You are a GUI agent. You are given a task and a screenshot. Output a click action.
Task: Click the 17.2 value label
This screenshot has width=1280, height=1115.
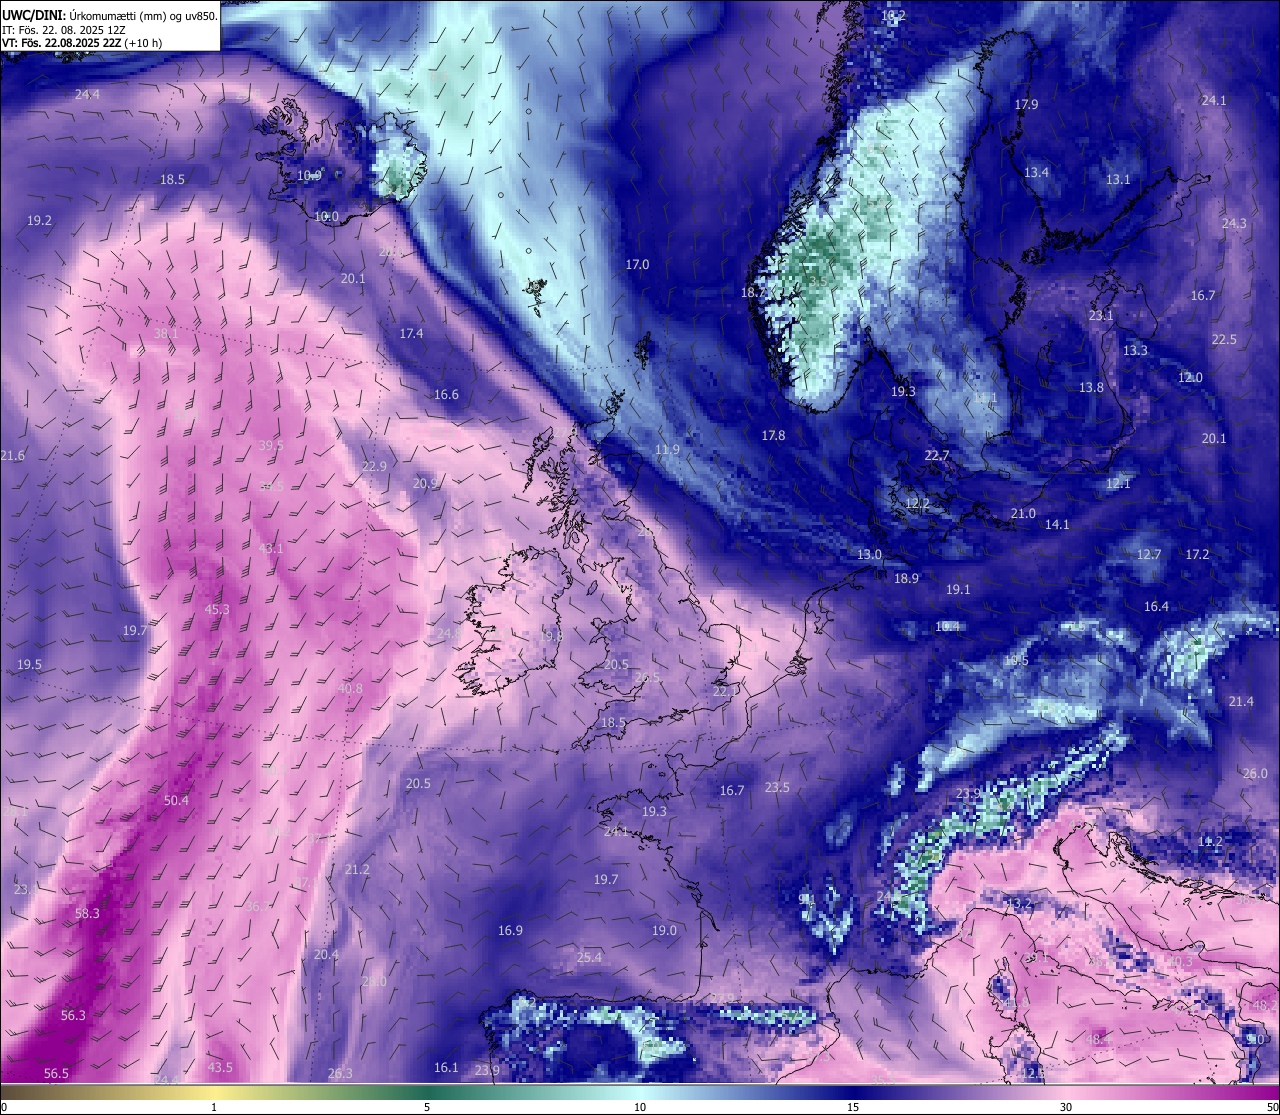click(1197, 555)
